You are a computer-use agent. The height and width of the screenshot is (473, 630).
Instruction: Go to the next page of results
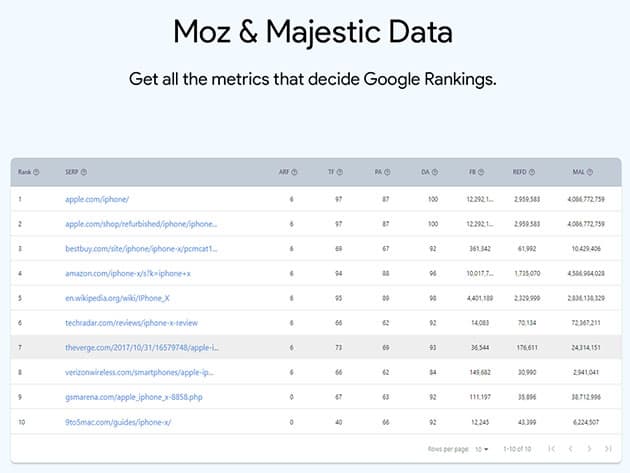587,449
